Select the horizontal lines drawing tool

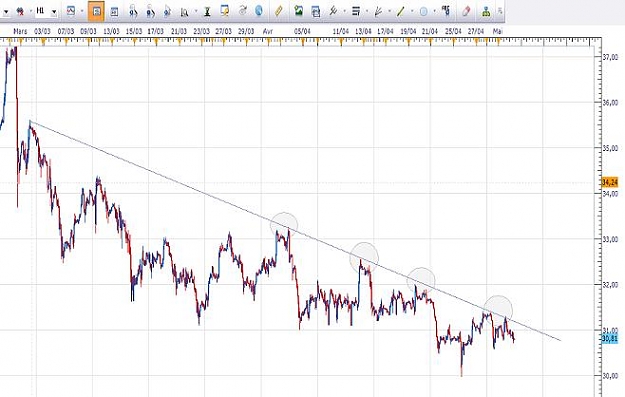[356, 12]
